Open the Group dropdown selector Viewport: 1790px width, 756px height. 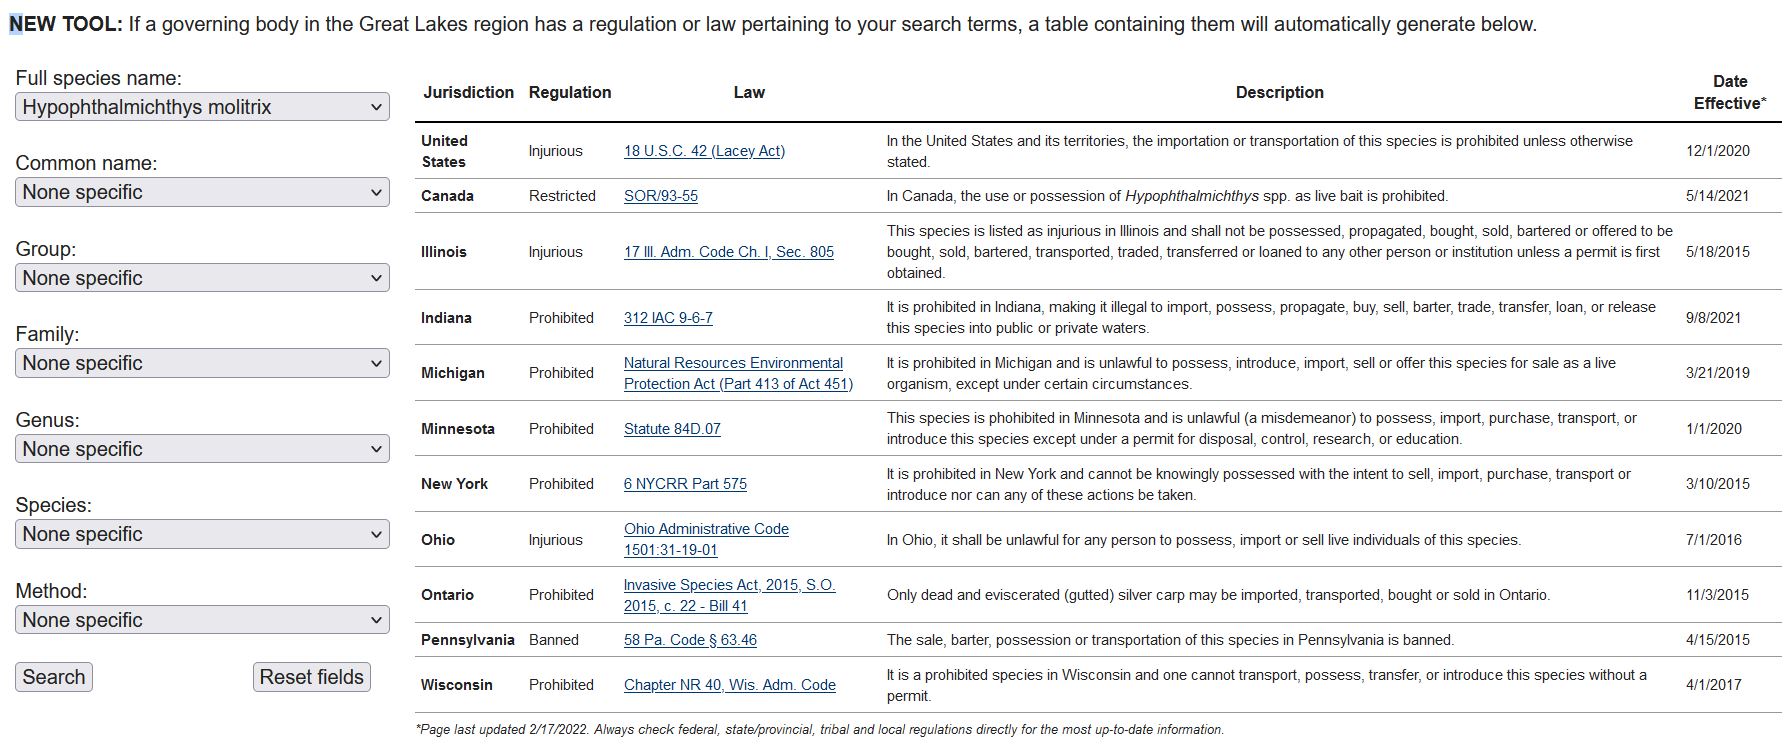tap(202, 278)
